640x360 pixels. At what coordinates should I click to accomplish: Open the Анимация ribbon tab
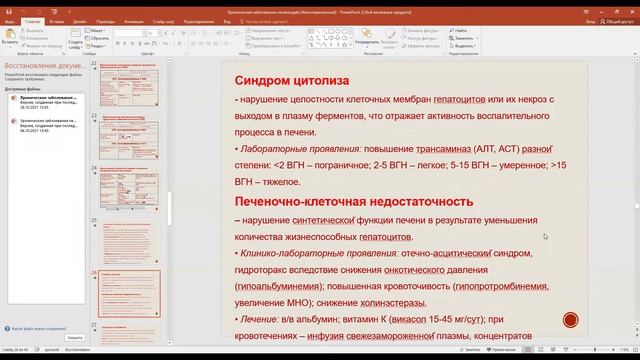pos(133,22)
